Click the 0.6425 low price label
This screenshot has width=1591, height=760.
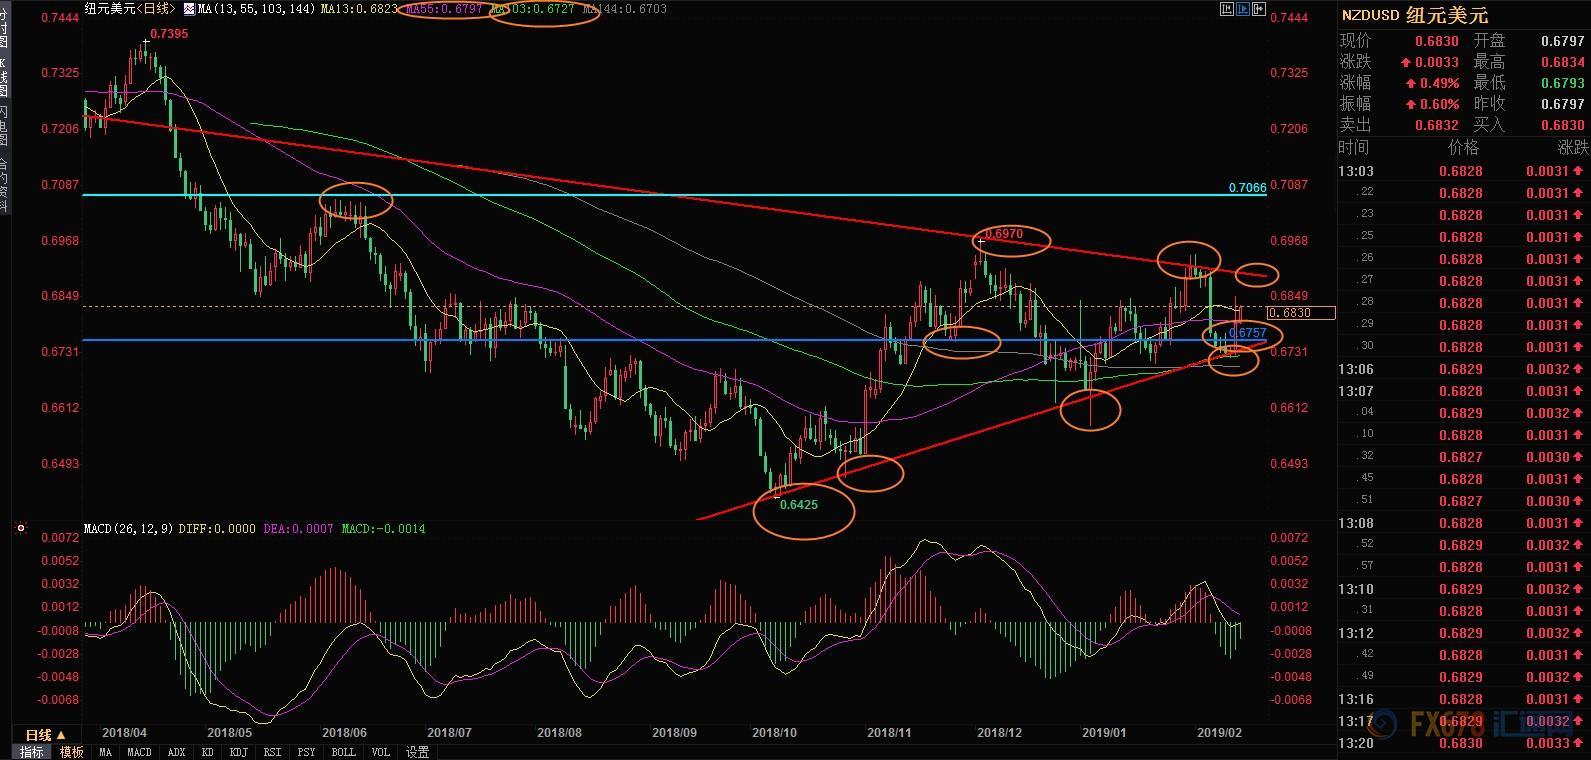click(x=799, y=505)
